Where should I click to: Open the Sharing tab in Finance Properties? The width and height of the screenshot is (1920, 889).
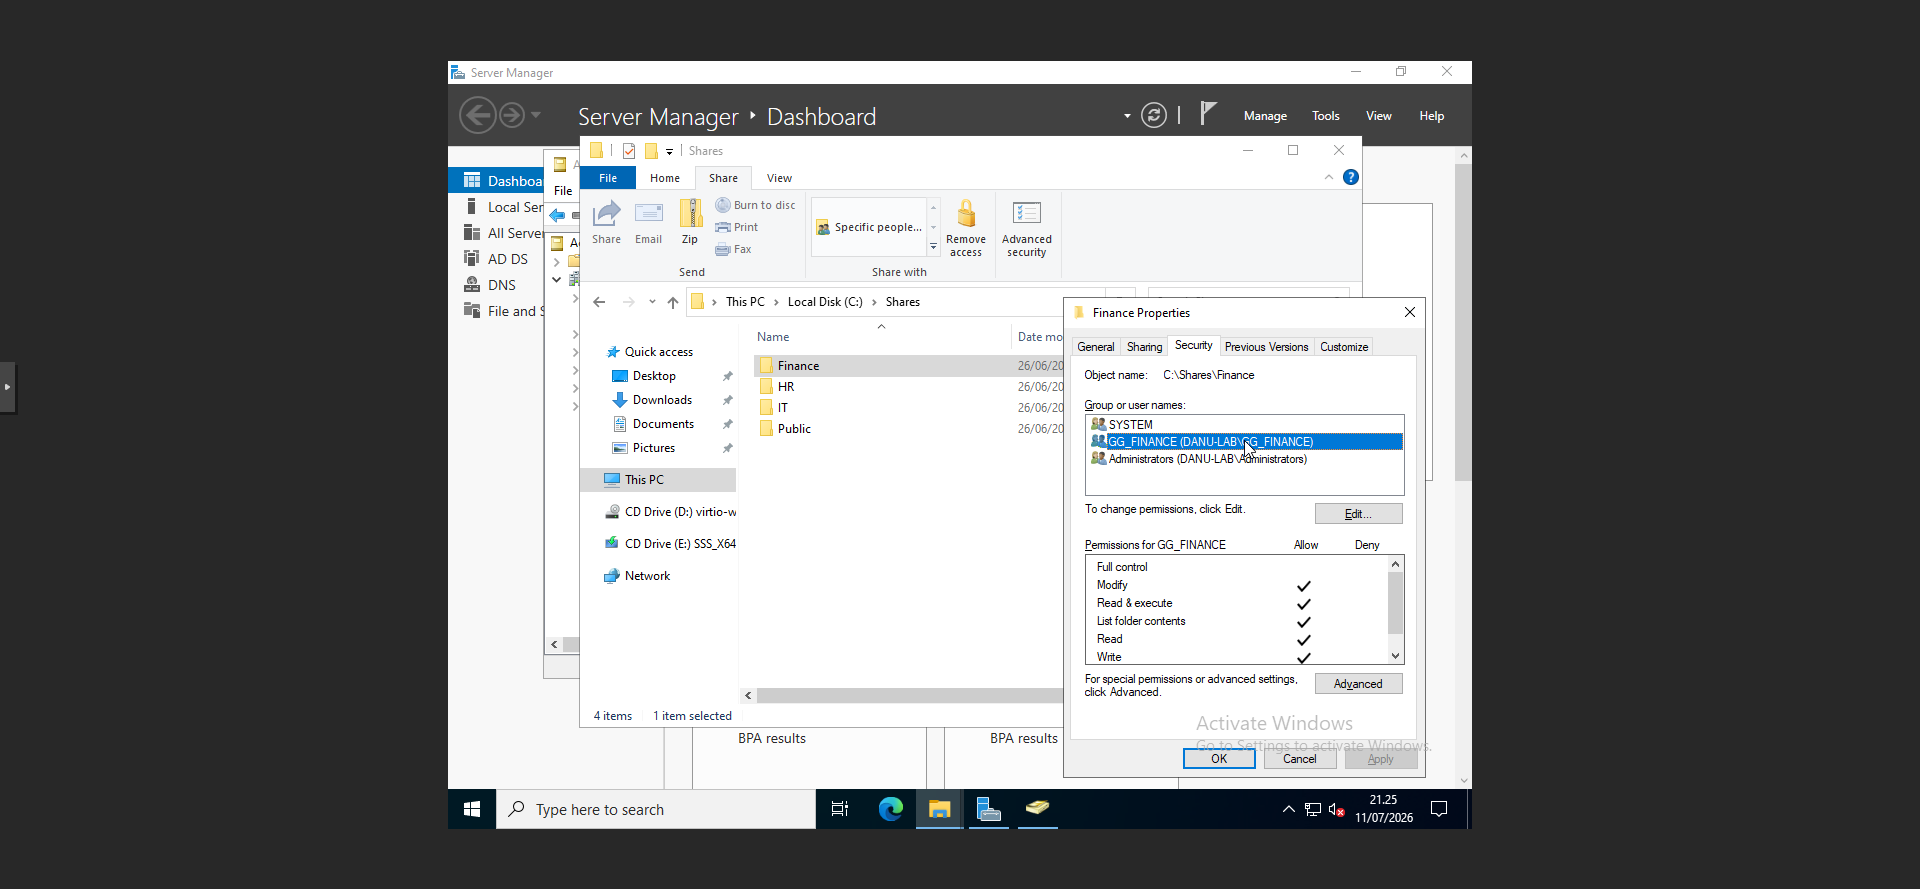point(1144,347)
